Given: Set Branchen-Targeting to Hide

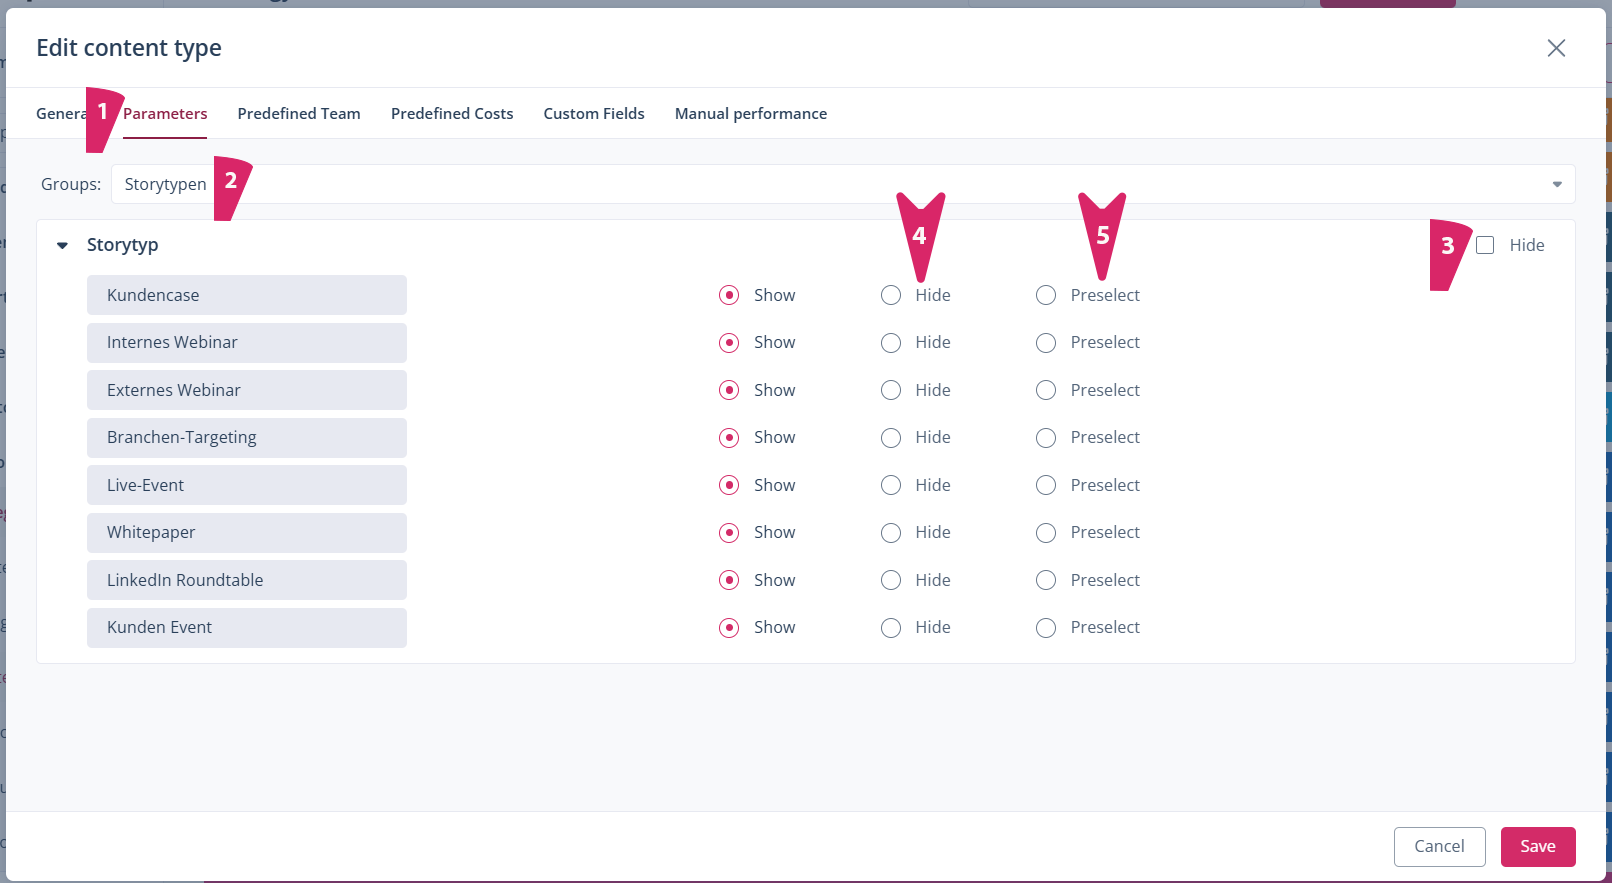Looking at the screenshot, I should click(891, 438).
